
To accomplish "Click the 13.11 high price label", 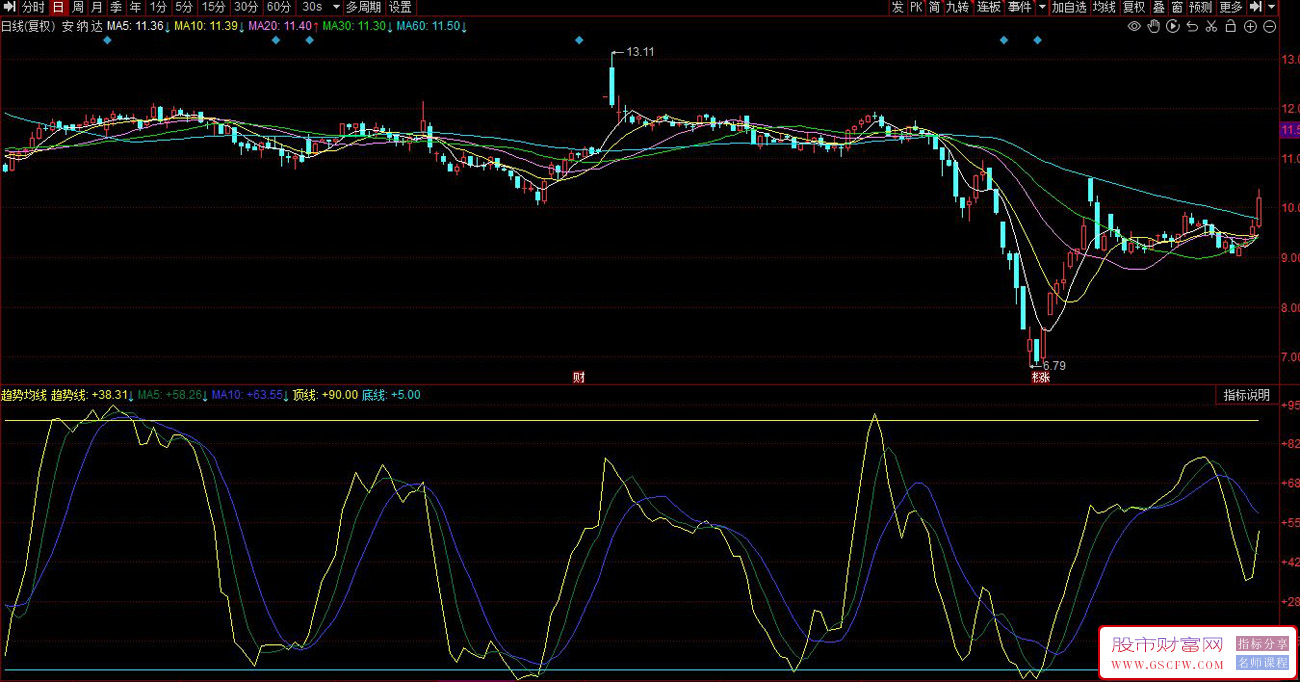I will click(640, 52).
